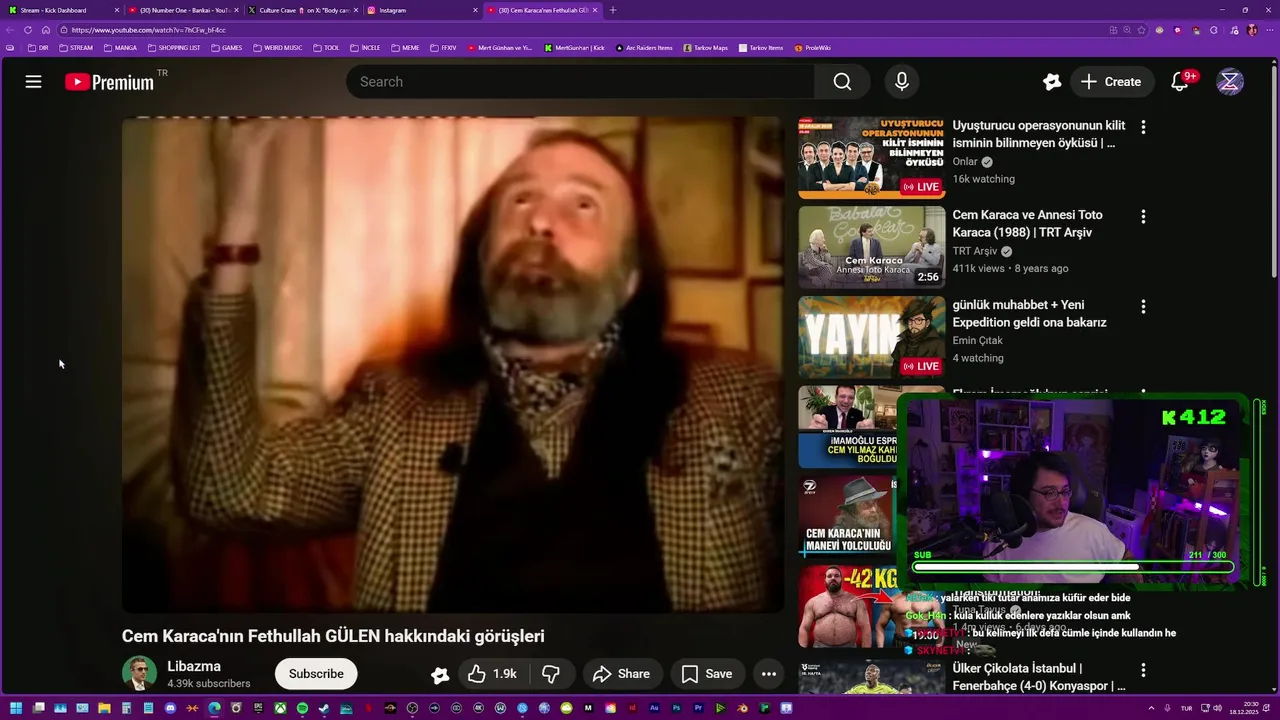Open the MANGA bookmarks folder
The image size is (1280, 720).
pyautogui.click(x=121, y=47)
